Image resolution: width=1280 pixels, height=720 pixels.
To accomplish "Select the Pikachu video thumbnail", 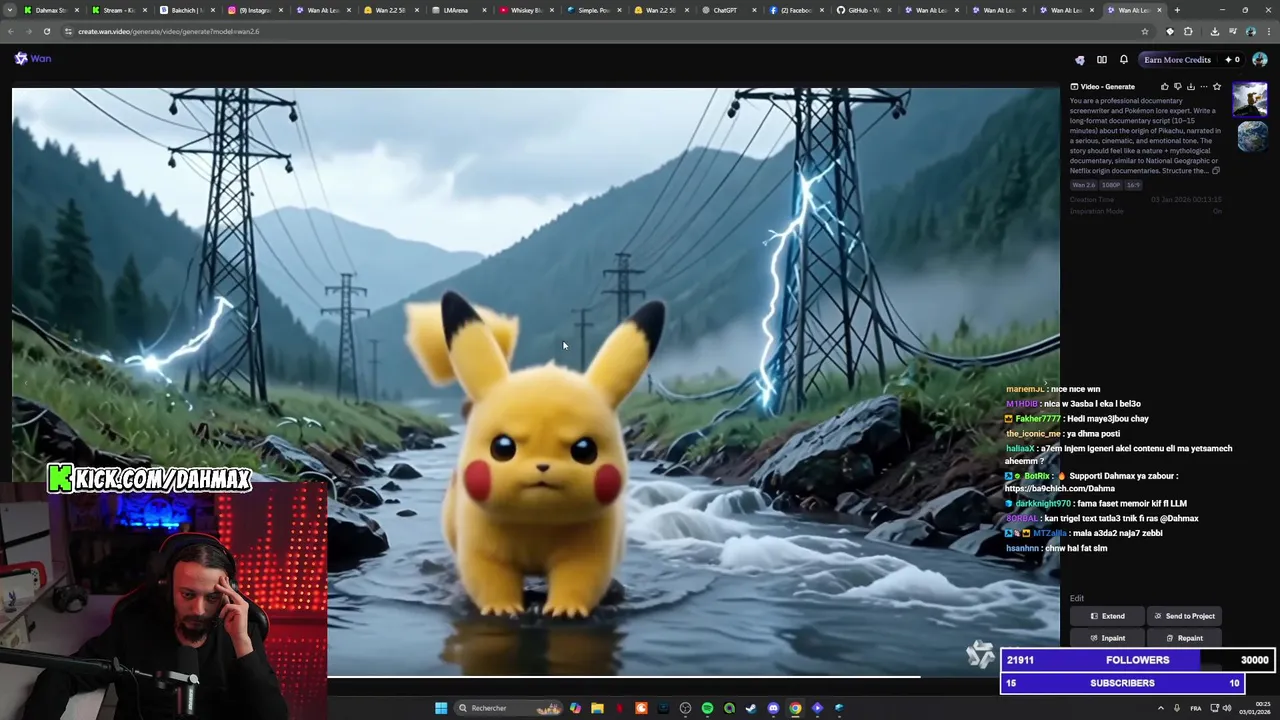I will click(1250, 100).
